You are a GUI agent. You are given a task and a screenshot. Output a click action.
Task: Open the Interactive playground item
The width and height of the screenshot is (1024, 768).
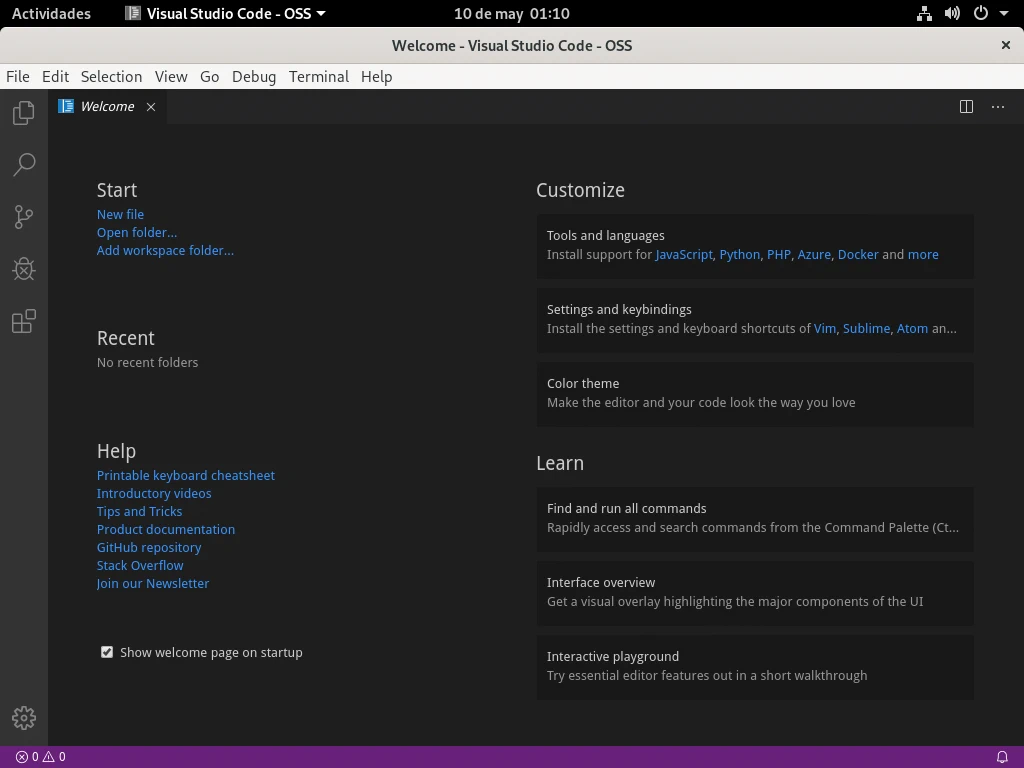click(754, 666)
